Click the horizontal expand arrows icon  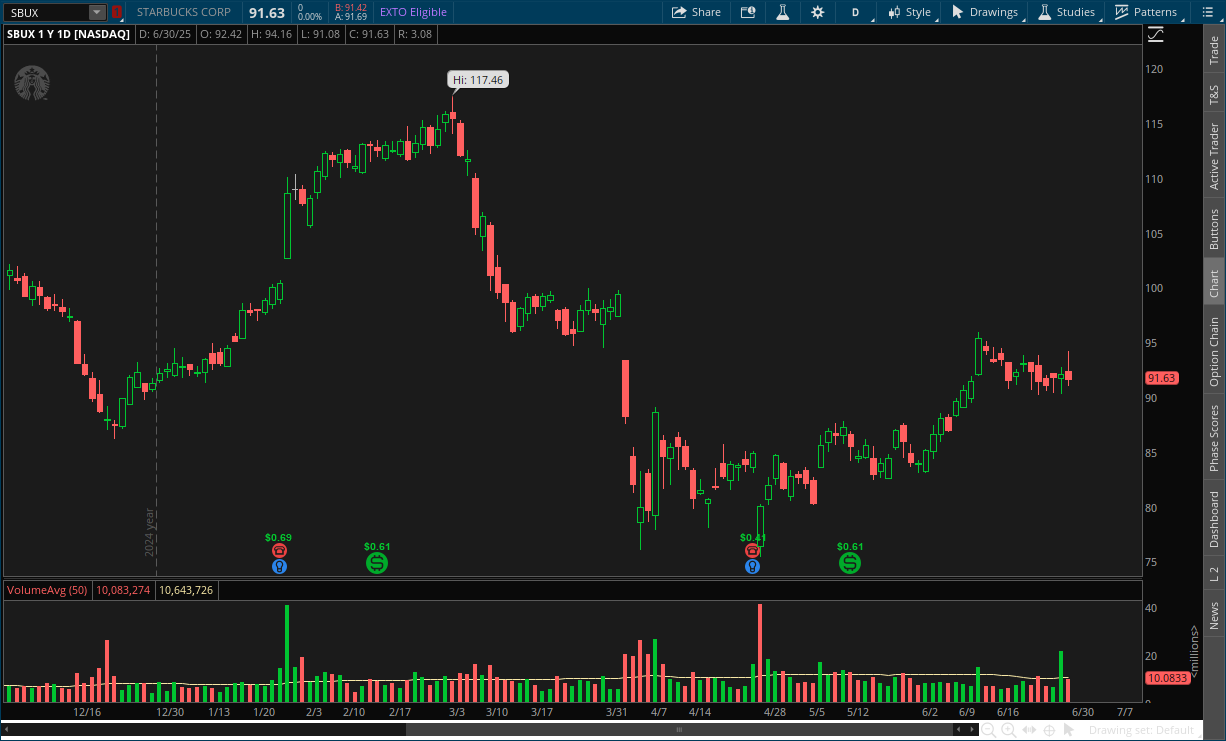click(1029, 730)
